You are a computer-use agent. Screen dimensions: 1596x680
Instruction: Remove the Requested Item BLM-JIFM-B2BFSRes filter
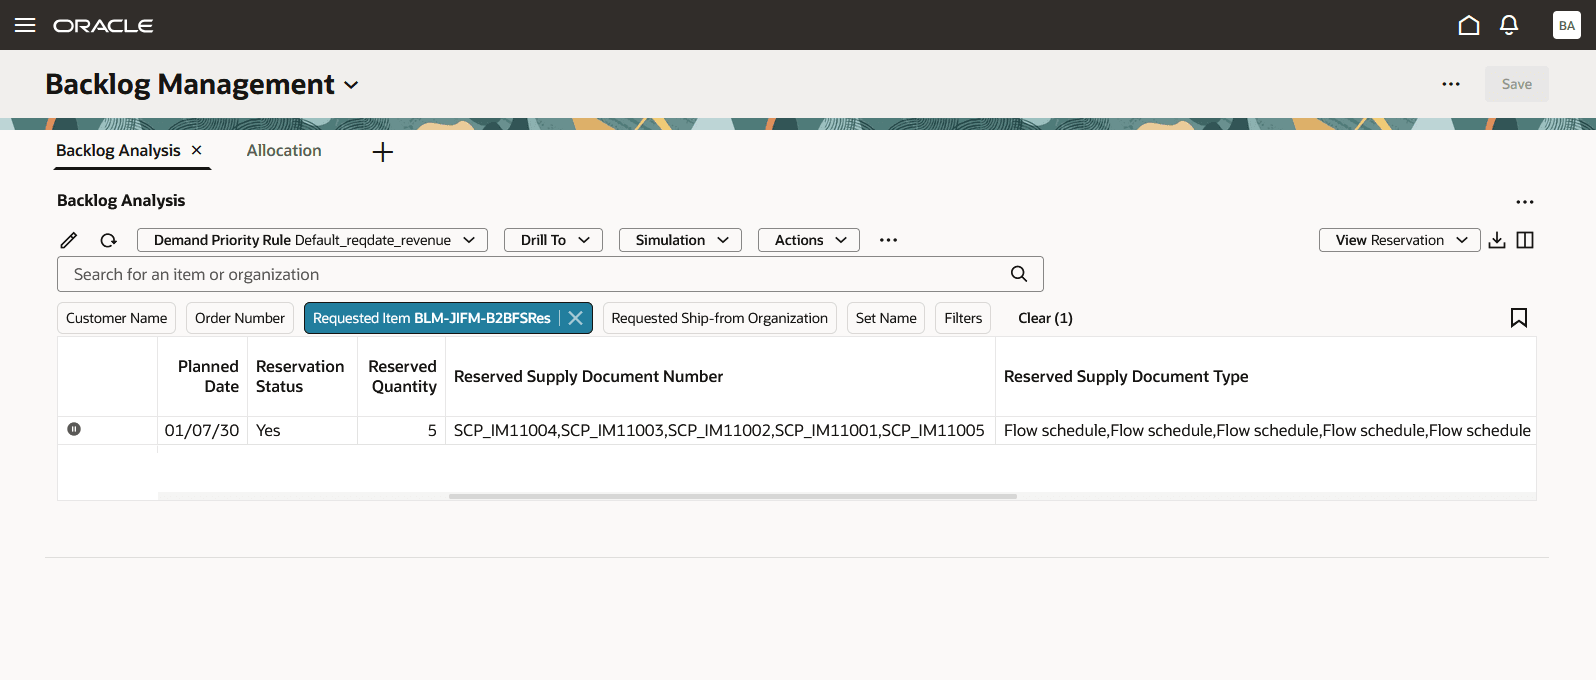click(x=576, y=318)
